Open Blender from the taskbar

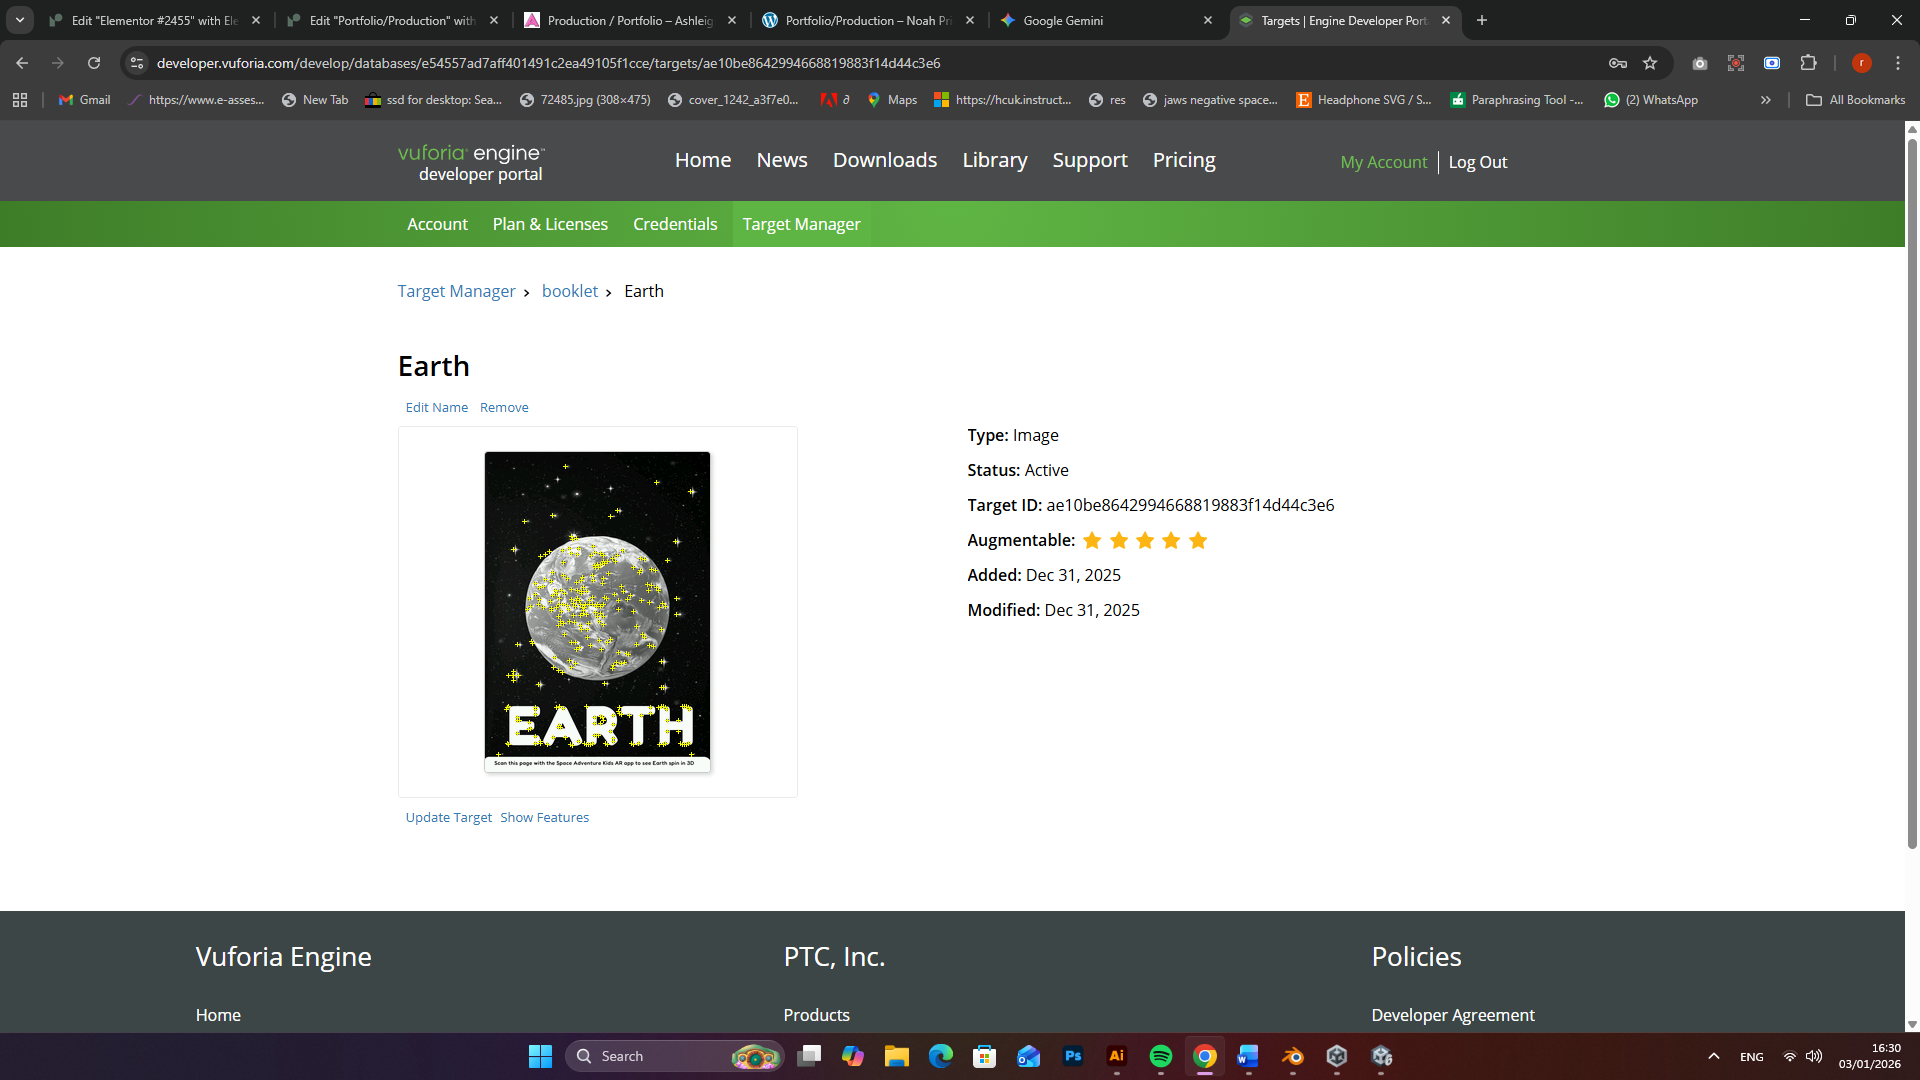1293,1056
